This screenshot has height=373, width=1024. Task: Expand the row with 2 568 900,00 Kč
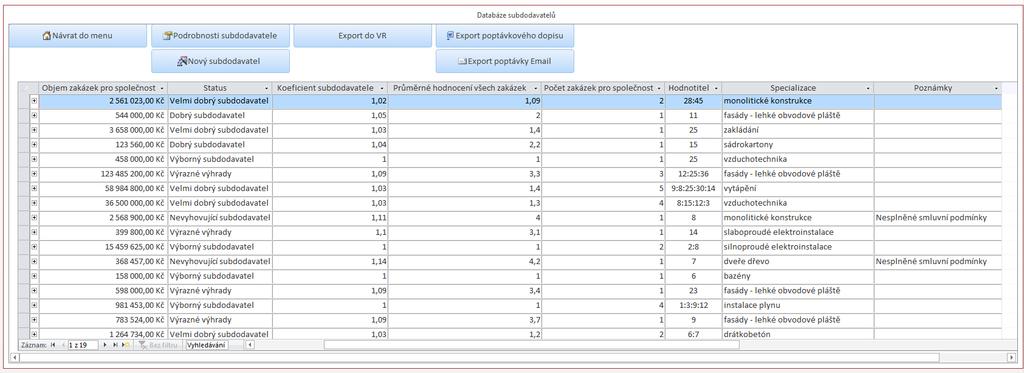[x=34, y=218]
